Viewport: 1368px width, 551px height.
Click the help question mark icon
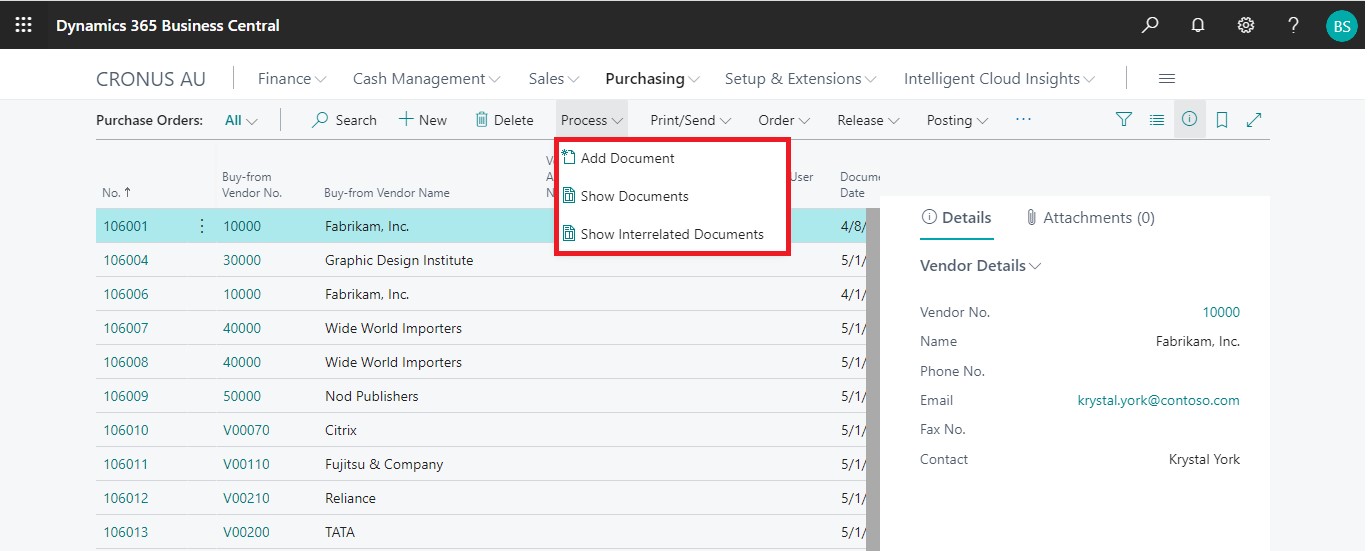click(x=1293, y=25)
